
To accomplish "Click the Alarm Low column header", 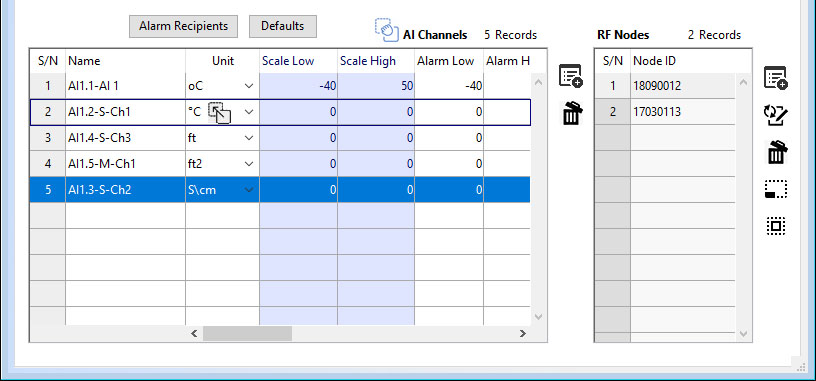I will pos(449,61).
